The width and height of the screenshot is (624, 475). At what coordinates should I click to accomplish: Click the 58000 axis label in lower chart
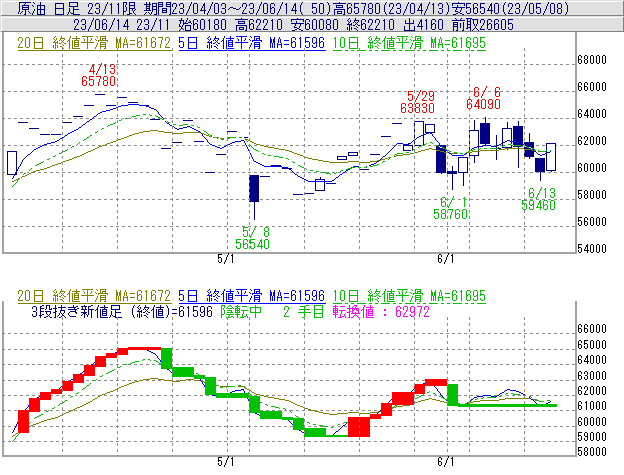pos(592,452)
